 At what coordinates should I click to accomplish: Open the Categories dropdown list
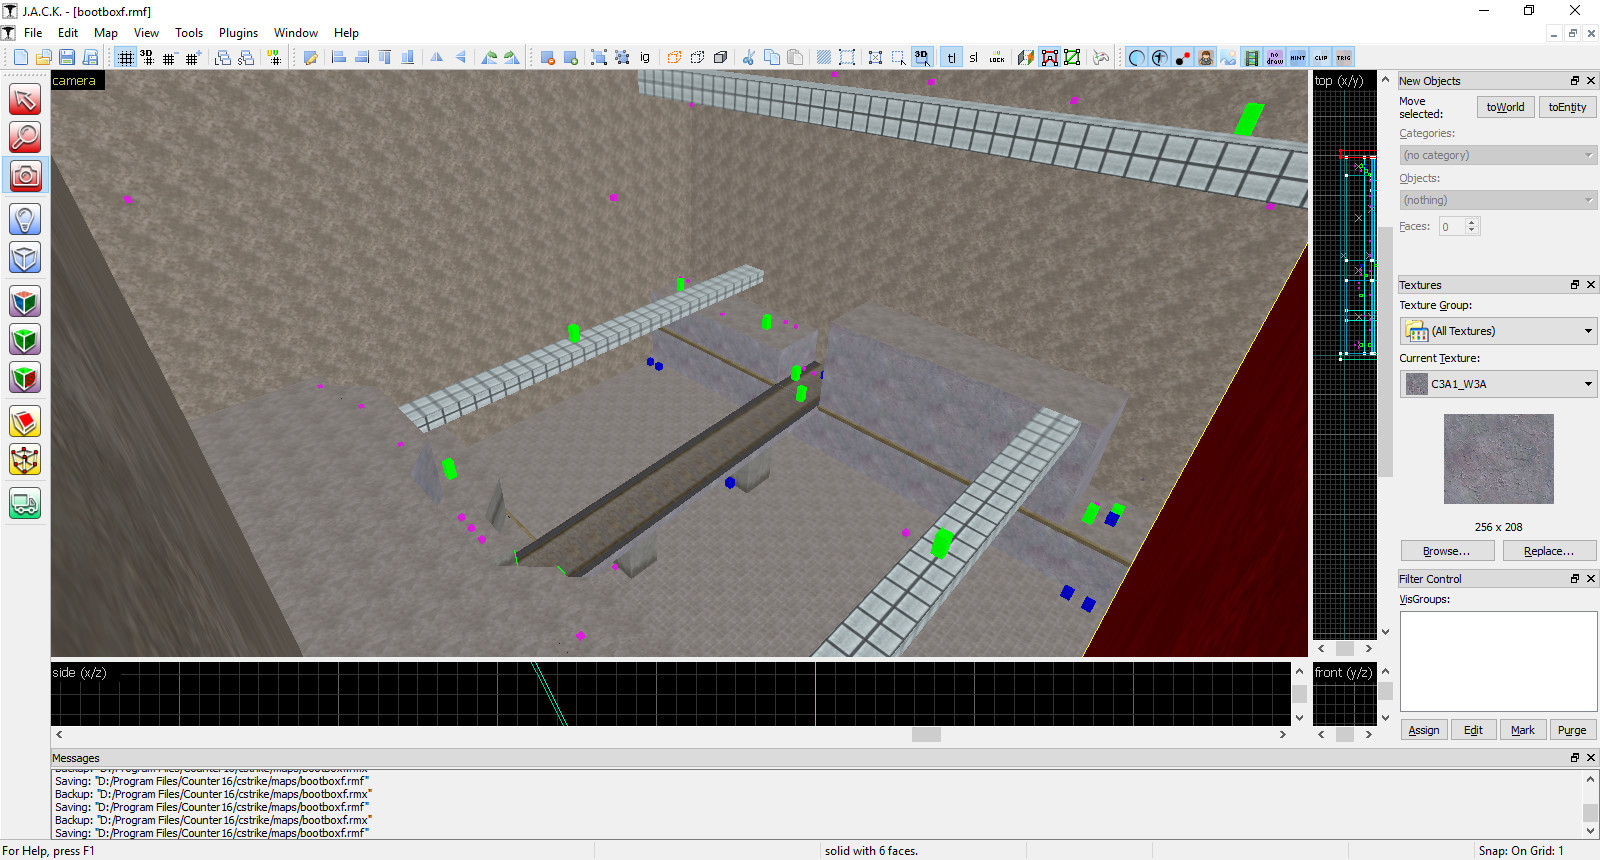point(1498,155)
